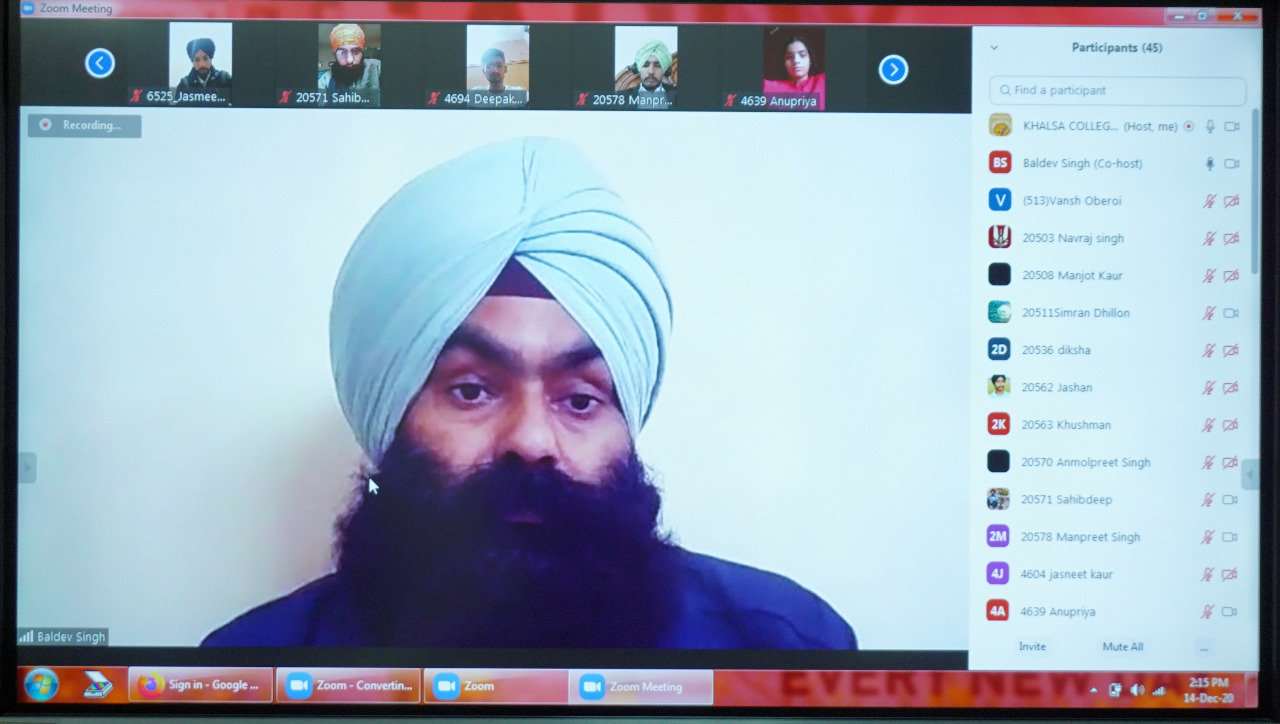Toggle (513)Vansh Oberoi video icon
The height and width of the screenshot is (724, 1280).
tap(1232, 201)
